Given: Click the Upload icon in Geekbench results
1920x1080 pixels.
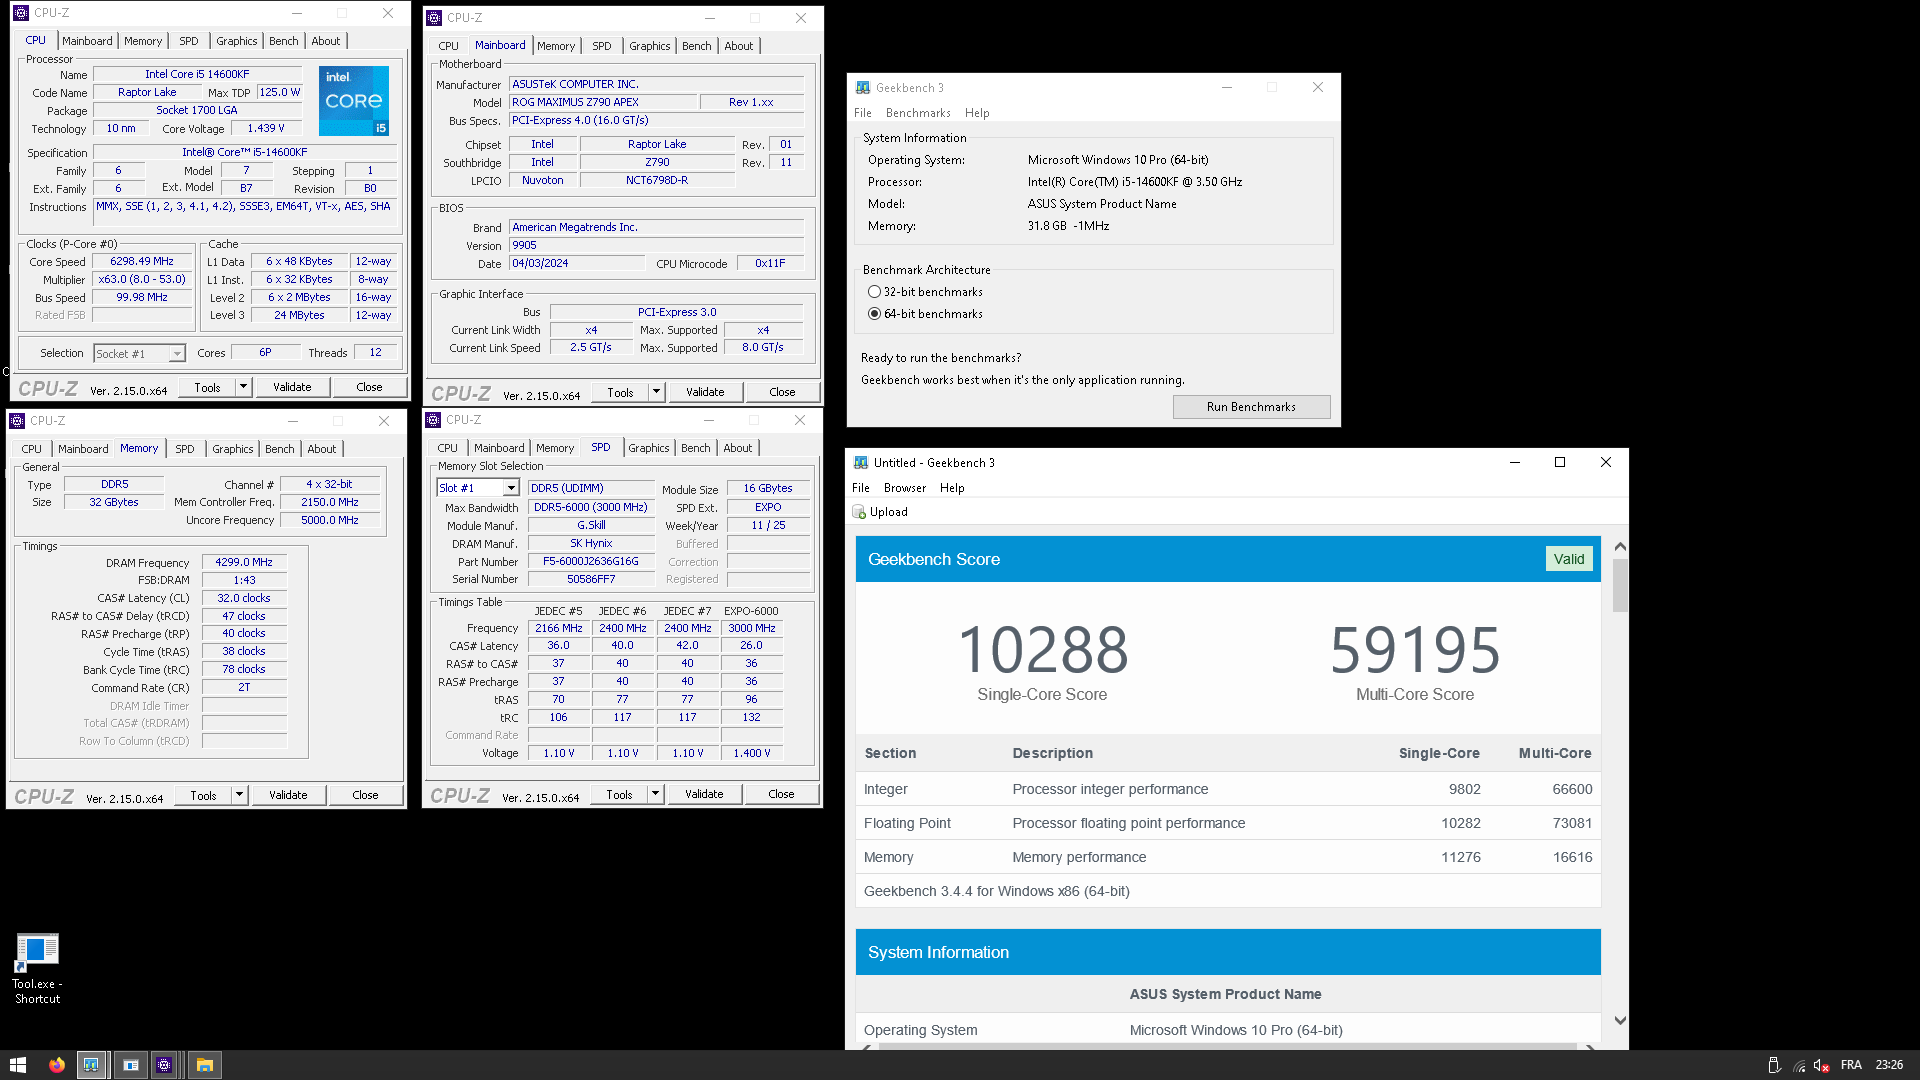Looking at the screenshot, I should tap(859, 512).
